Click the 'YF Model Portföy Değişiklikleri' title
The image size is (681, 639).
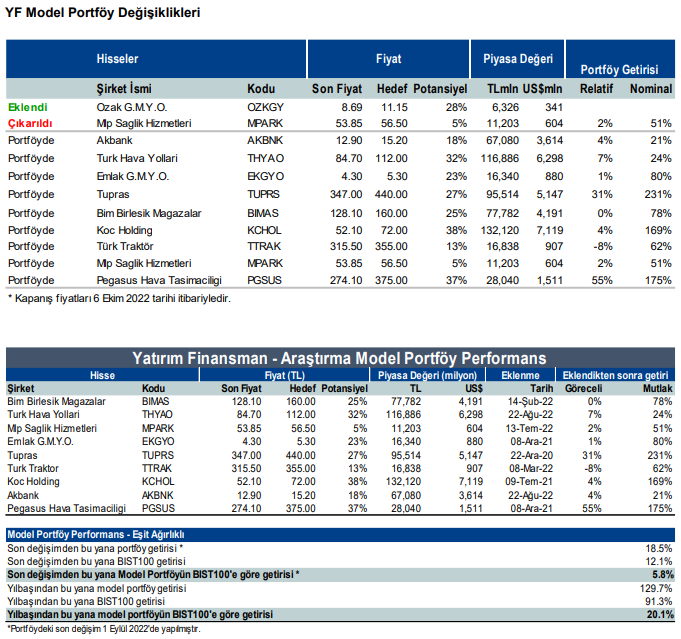(102, 13)
